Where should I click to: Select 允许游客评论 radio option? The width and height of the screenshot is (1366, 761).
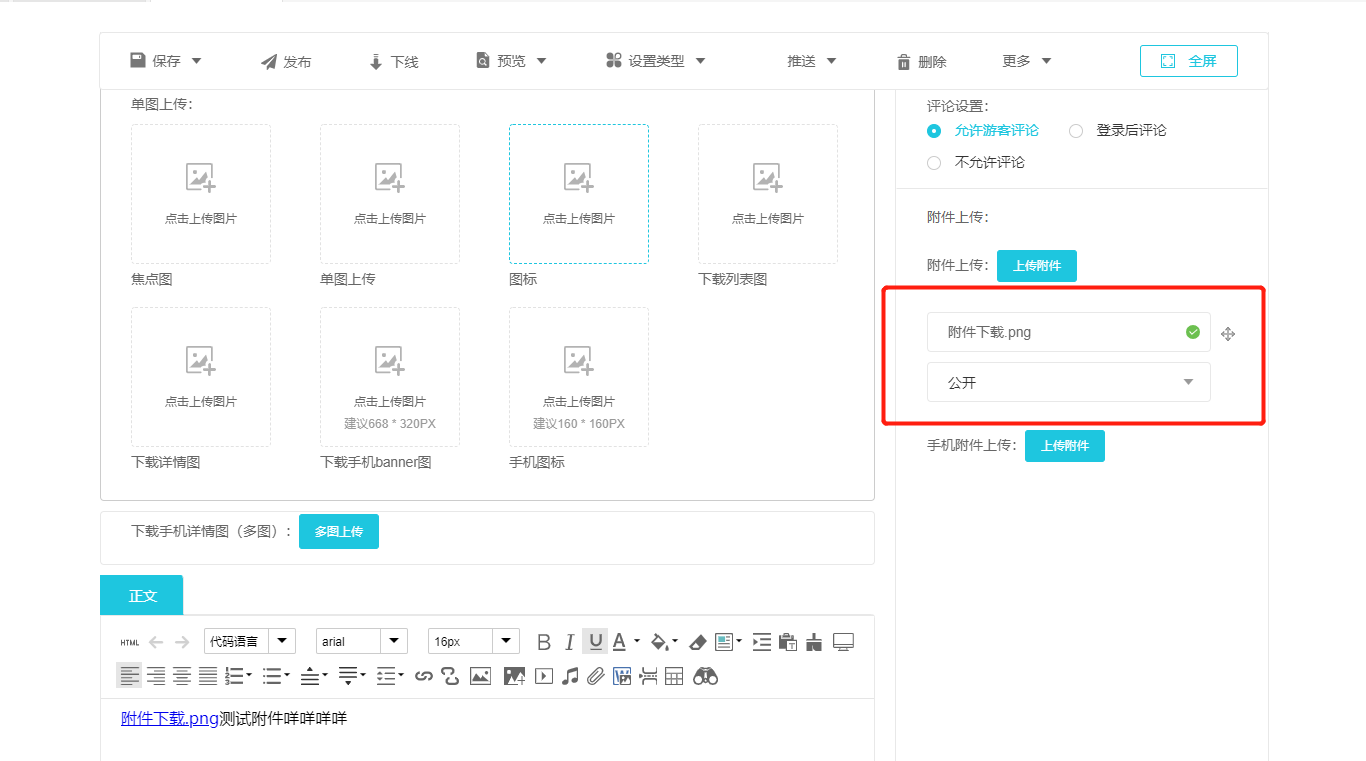coord(934,131)
